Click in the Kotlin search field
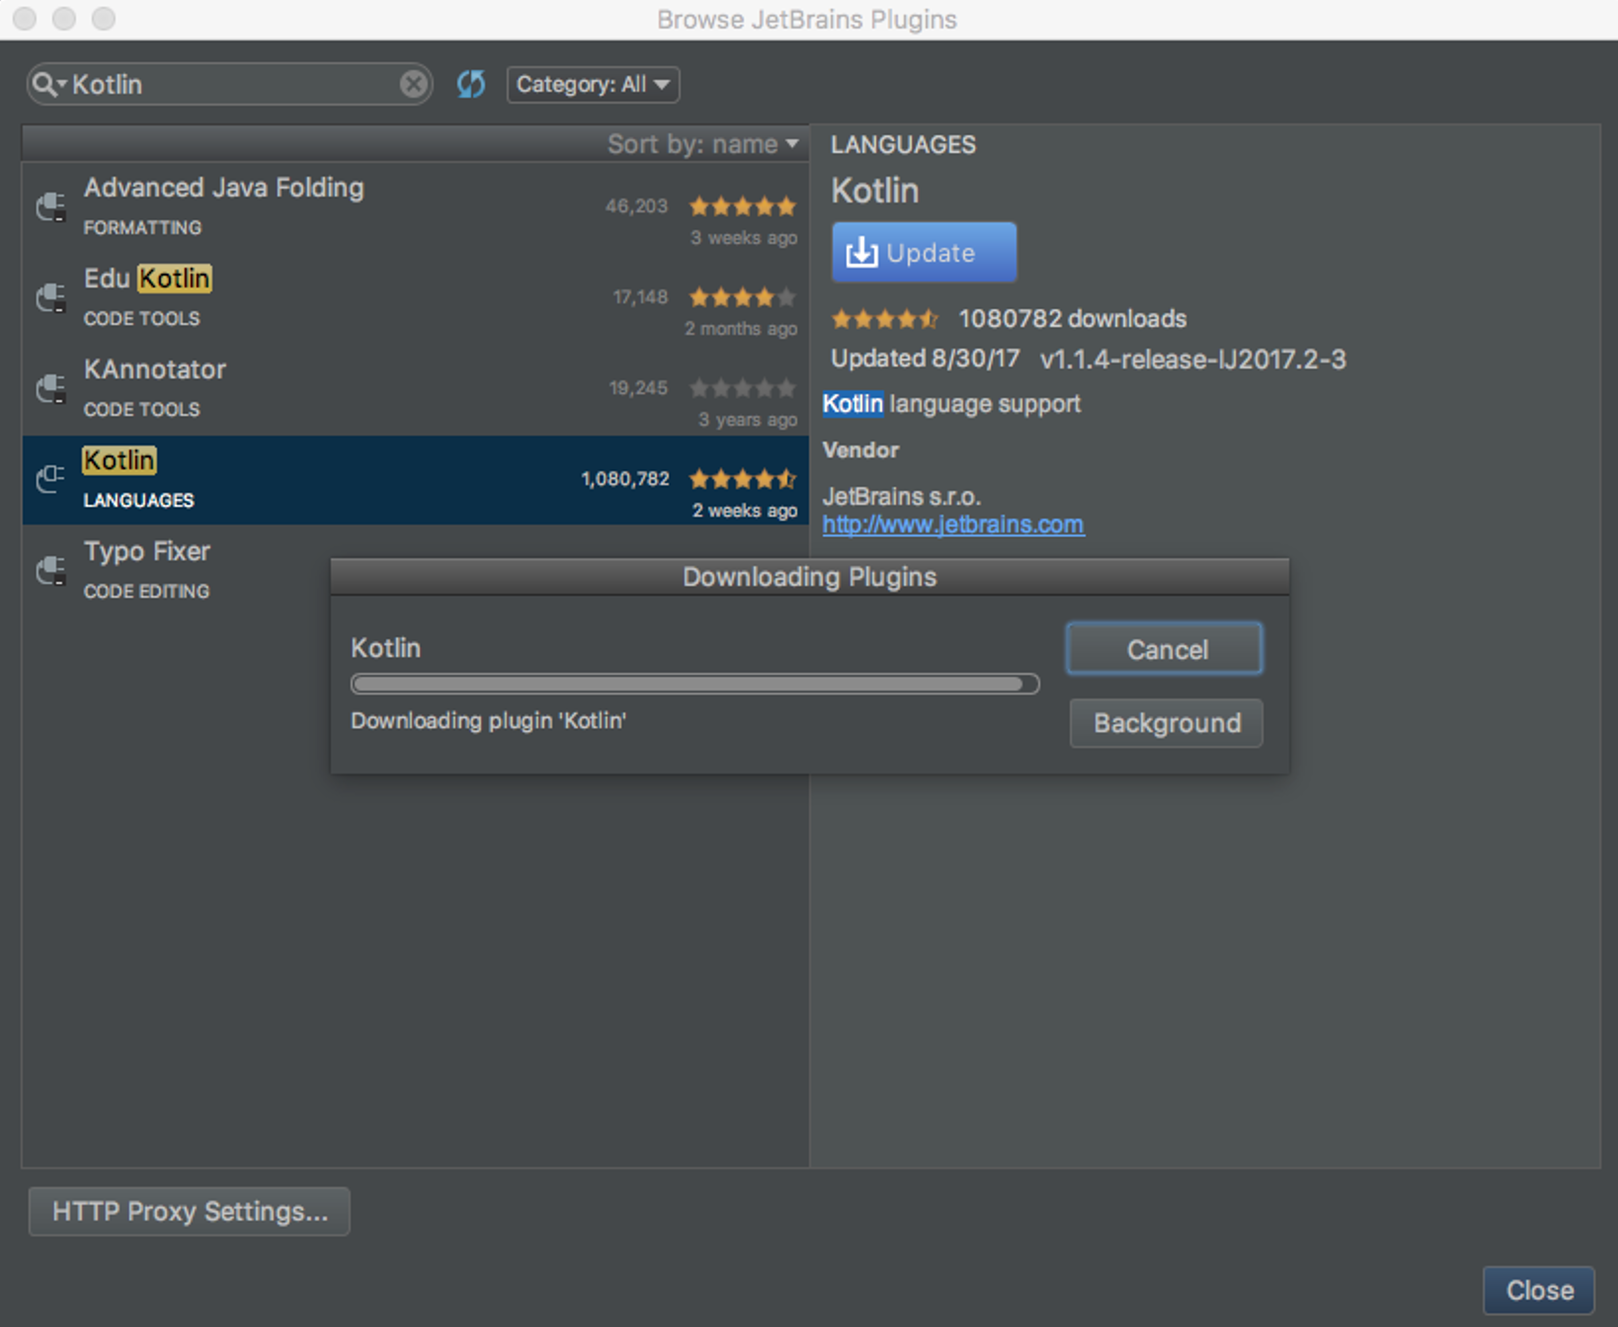 tap(230, 84)
